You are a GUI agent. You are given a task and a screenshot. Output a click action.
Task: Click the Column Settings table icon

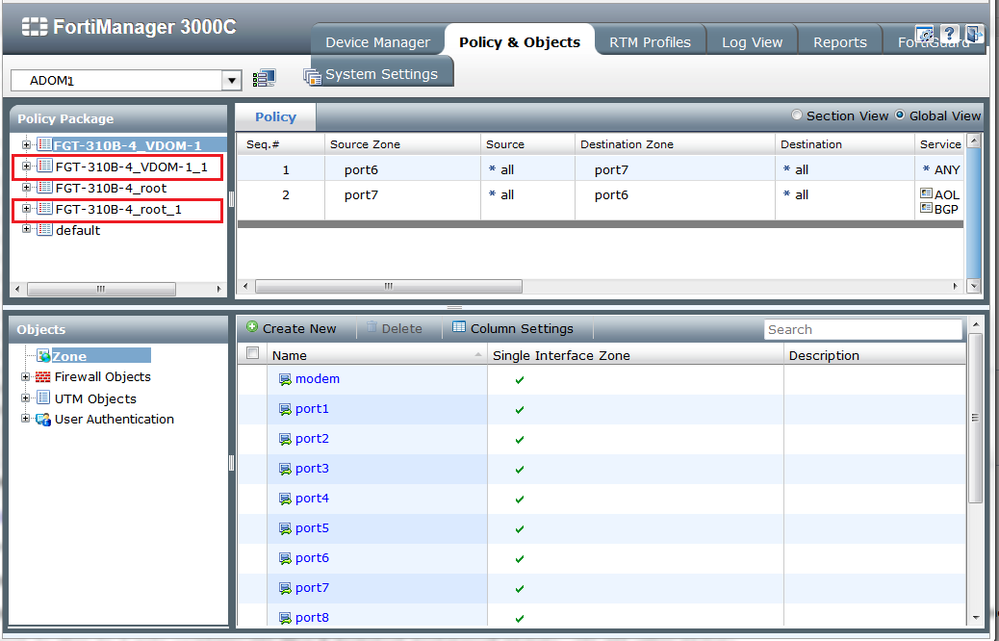pyautogui.click(x=459, y=327)
